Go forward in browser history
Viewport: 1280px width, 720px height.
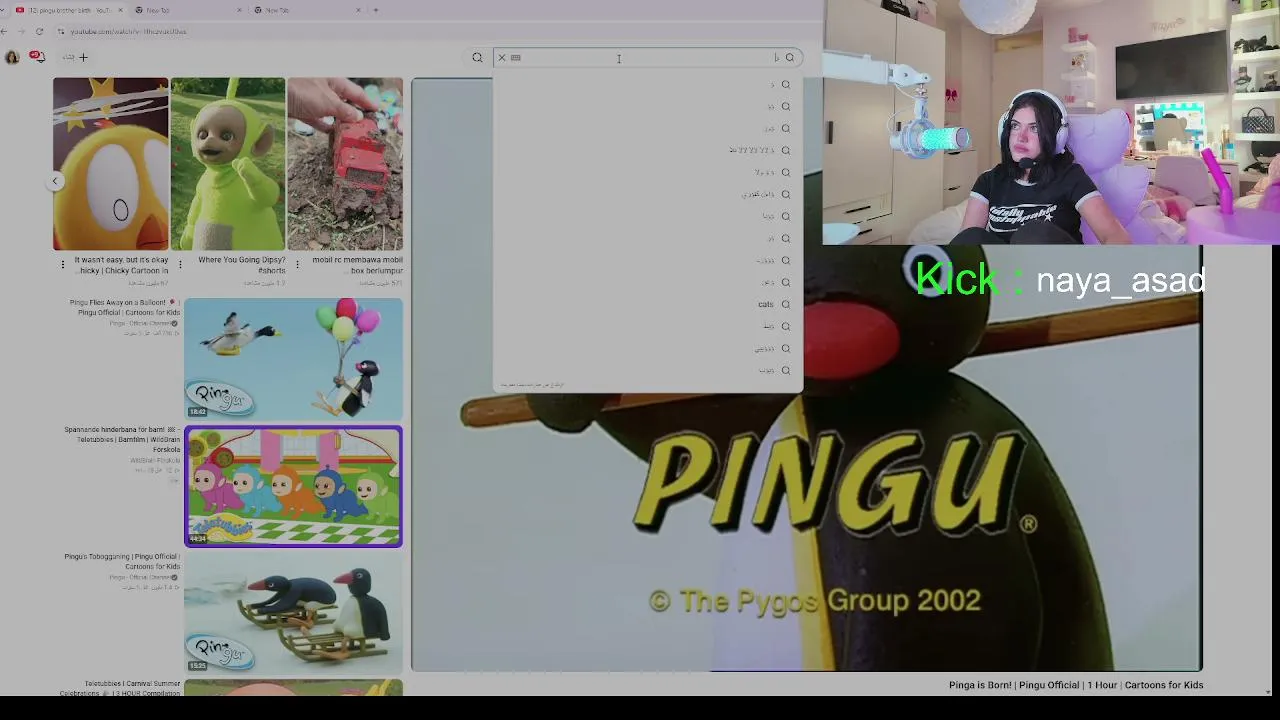click(x=20, y=31)
